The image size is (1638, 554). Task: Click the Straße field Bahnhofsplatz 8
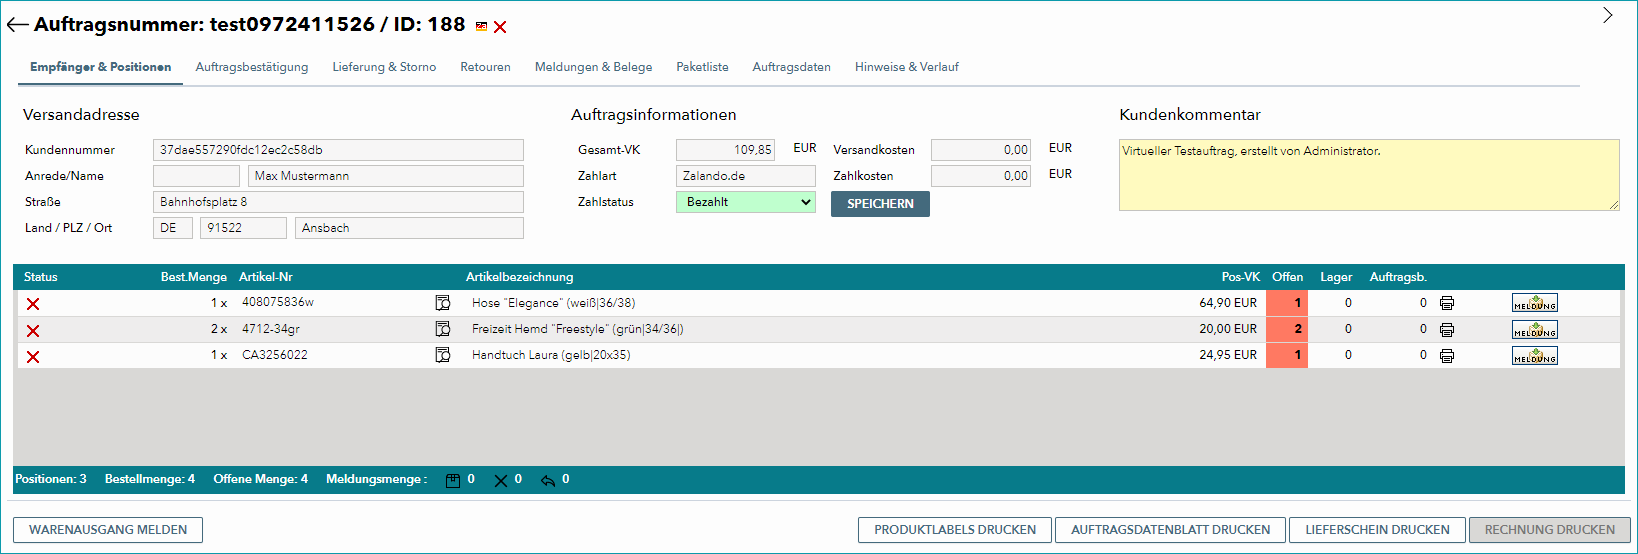coord(338,202)
